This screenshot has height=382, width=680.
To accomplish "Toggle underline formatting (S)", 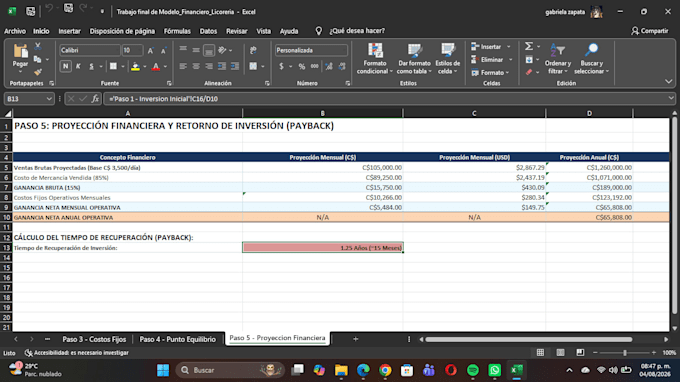I will point(91,66).
